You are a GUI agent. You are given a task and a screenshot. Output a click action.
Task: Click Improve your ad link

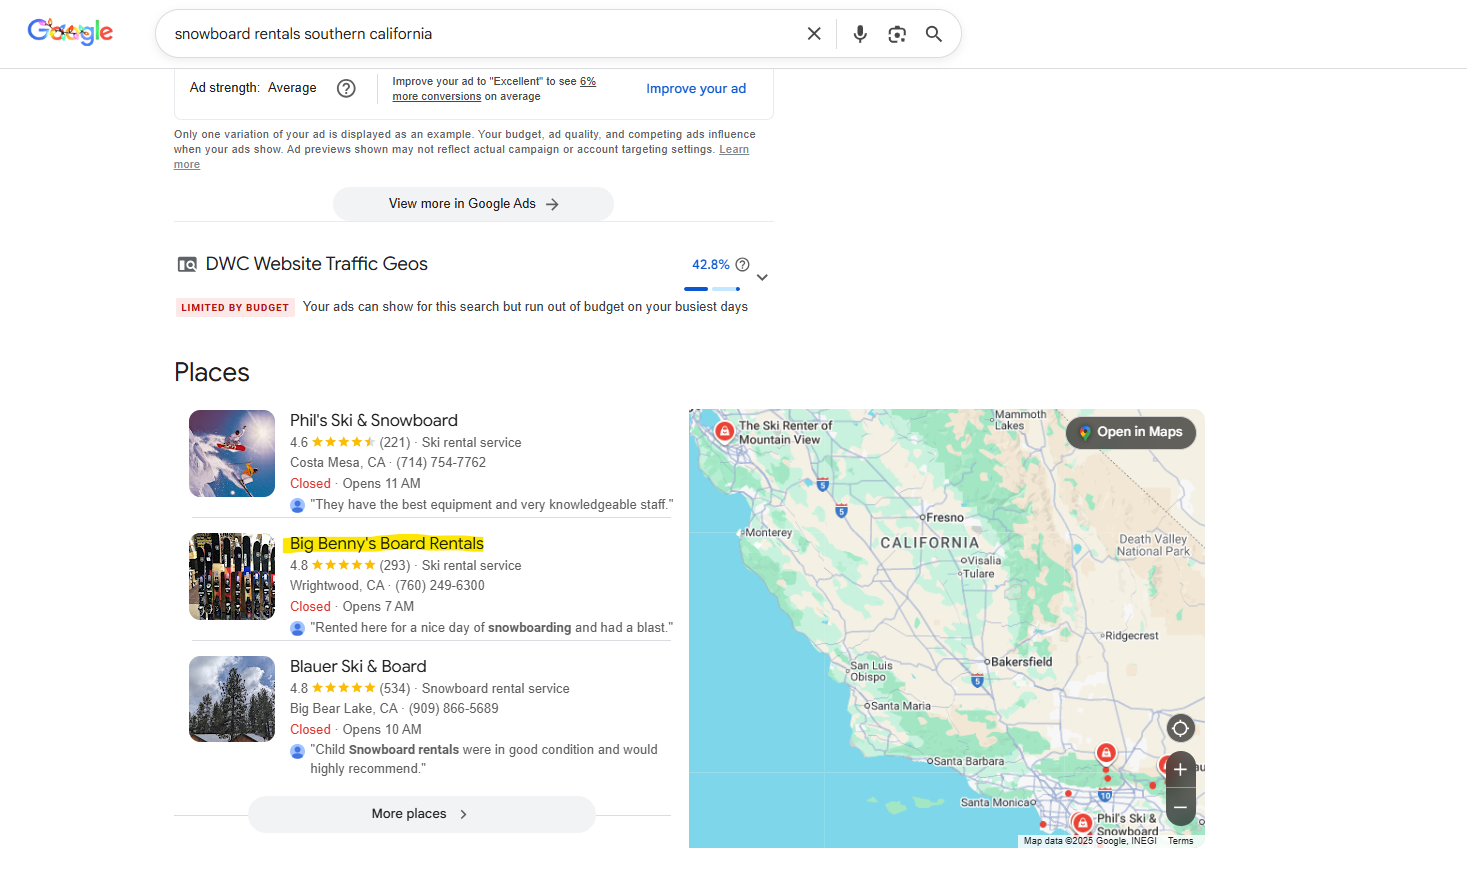coord(696,89)
